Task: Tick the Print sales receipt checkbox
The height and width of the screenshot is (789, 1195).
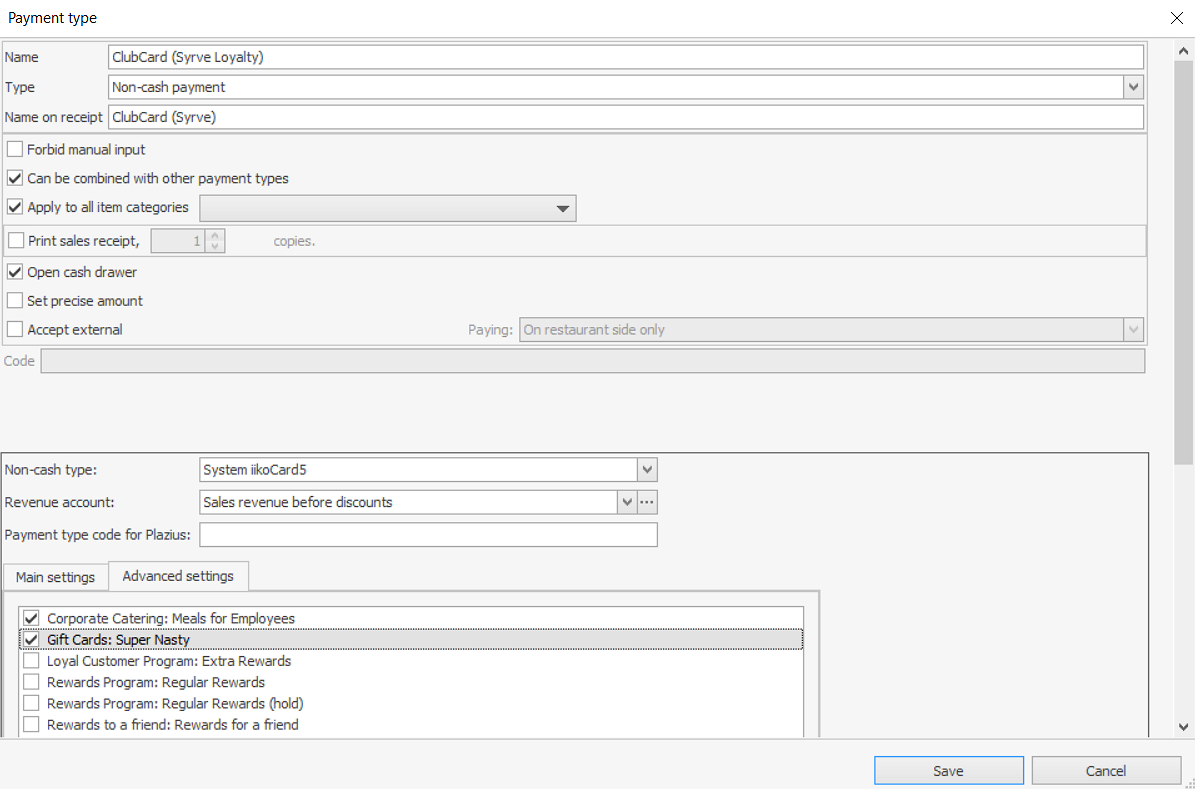Action: (x=16, y=241)
